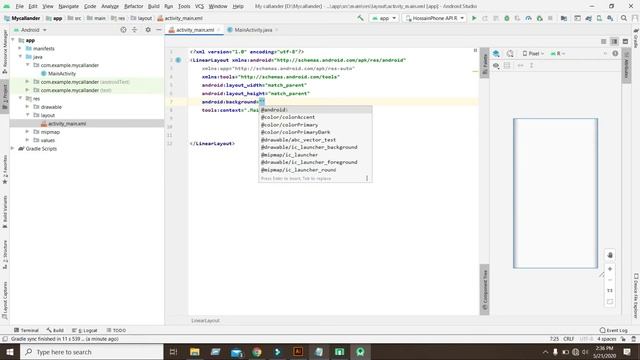This screenshot has width=640, height=360.
Task: Click Collapse All in Project panel
Action: (134, 30)
